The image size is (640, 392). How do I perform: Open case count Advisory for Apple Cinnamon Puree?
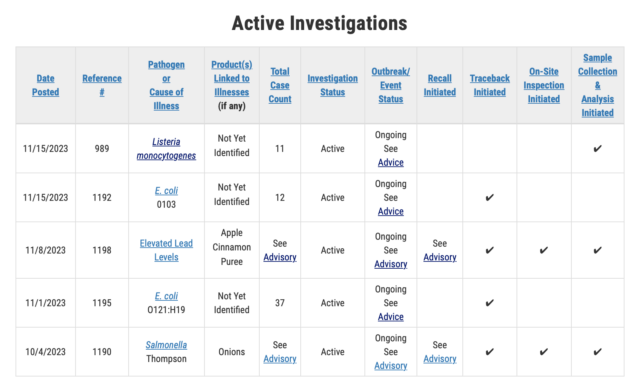[280, 257]
